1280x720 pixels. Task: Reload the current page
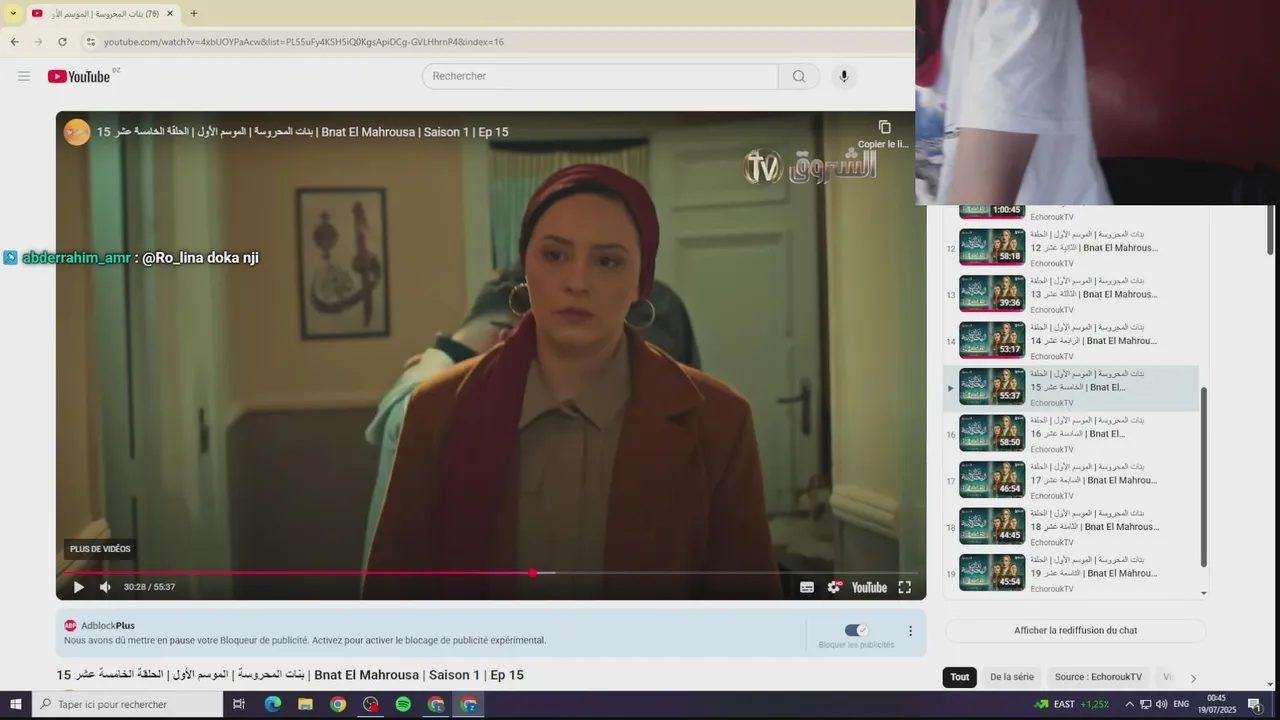pyautogui.click(x=62, y=42)
